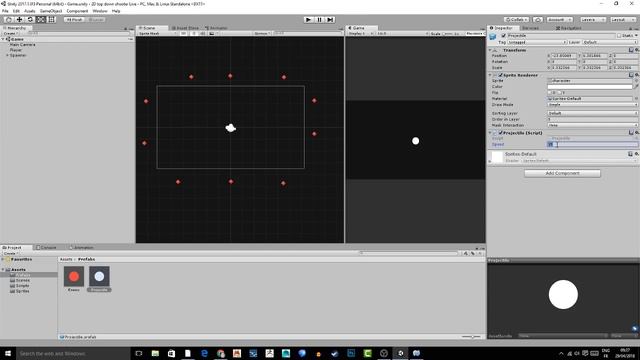The width and height of the screenshot is (640, 360).
Task: Open the Transform component help book icon
Action: (631, 50)
